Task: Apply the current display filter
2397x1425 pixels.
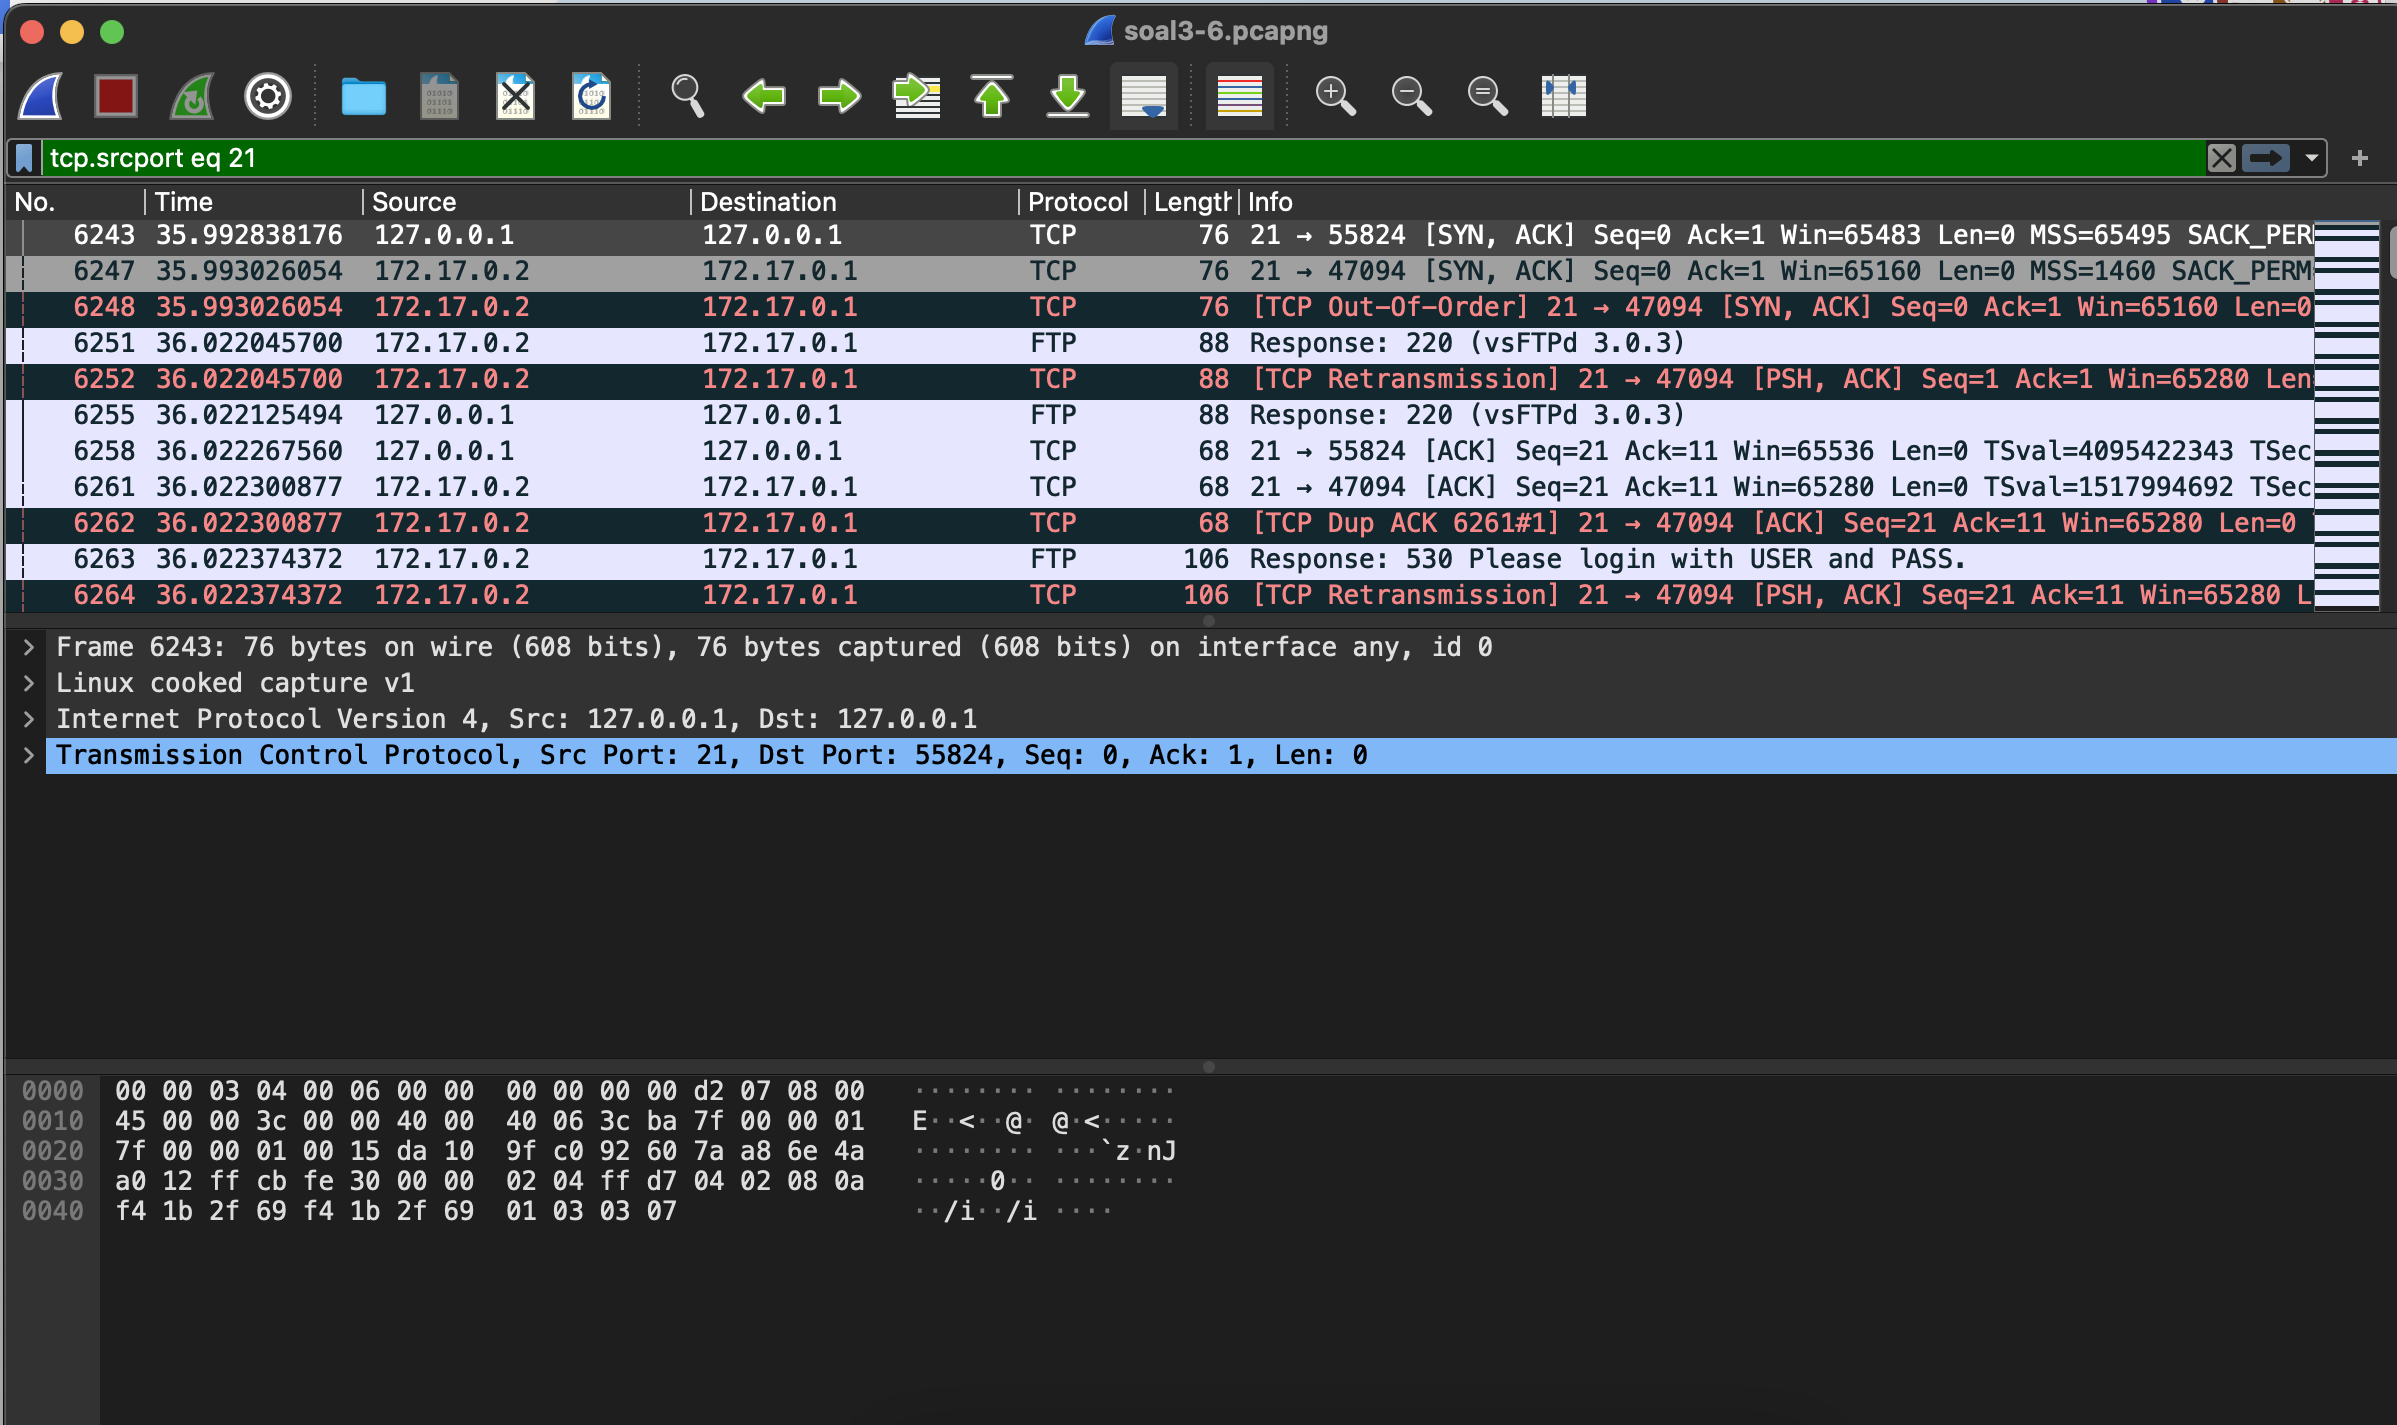Action: [x=2267, y=157]
